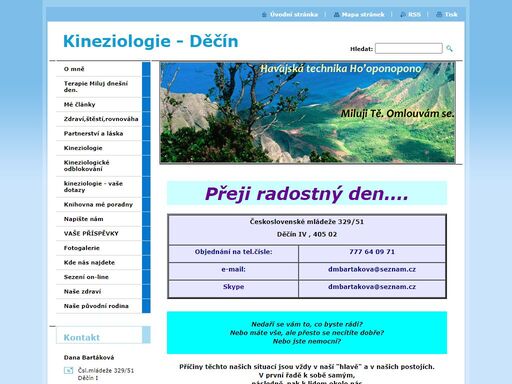
Task: Open Naše původní rodina menu item
Action: coord(99,306)
